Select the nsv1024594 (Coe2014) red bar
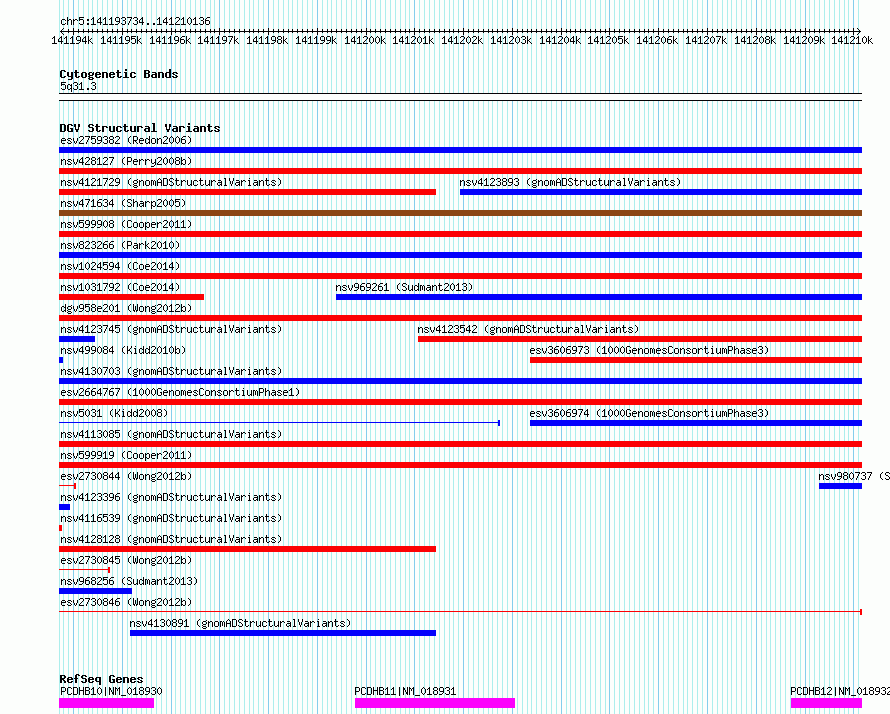Viewport: 890px width, 714px height. (x=460, y=276)
